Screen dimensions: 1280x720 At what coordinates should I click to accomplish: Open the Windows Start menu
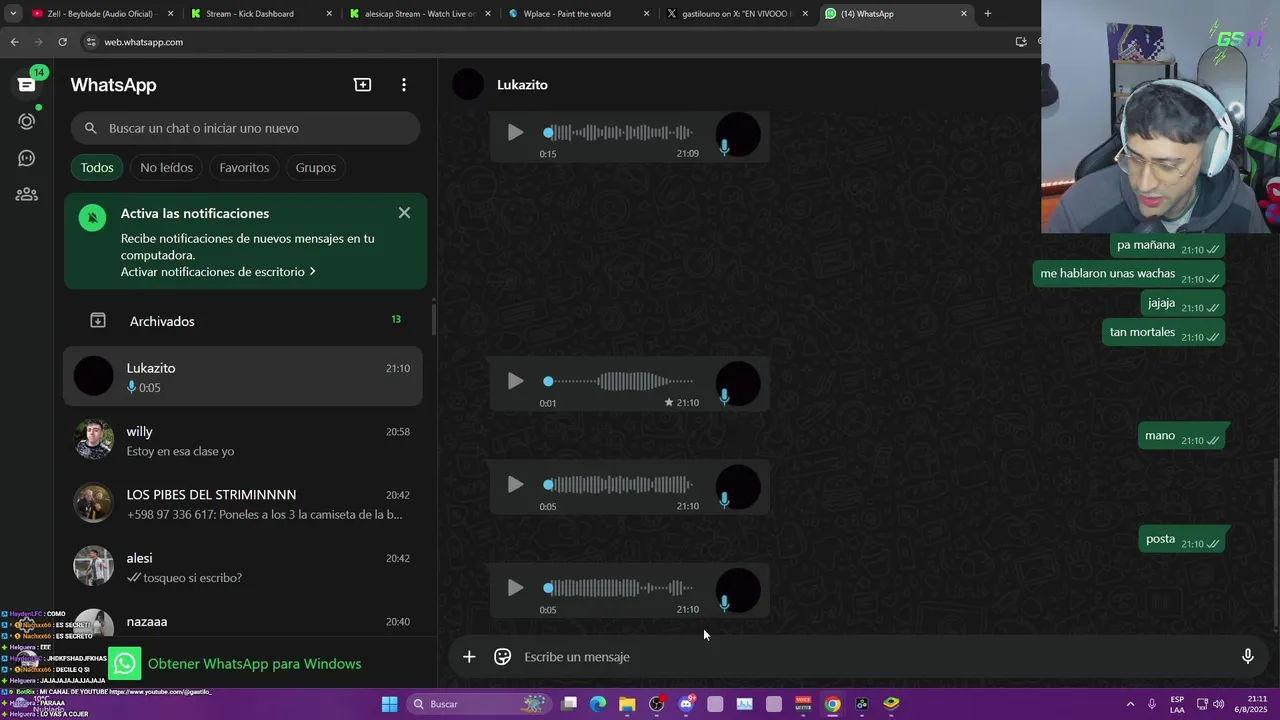(389, 704)
